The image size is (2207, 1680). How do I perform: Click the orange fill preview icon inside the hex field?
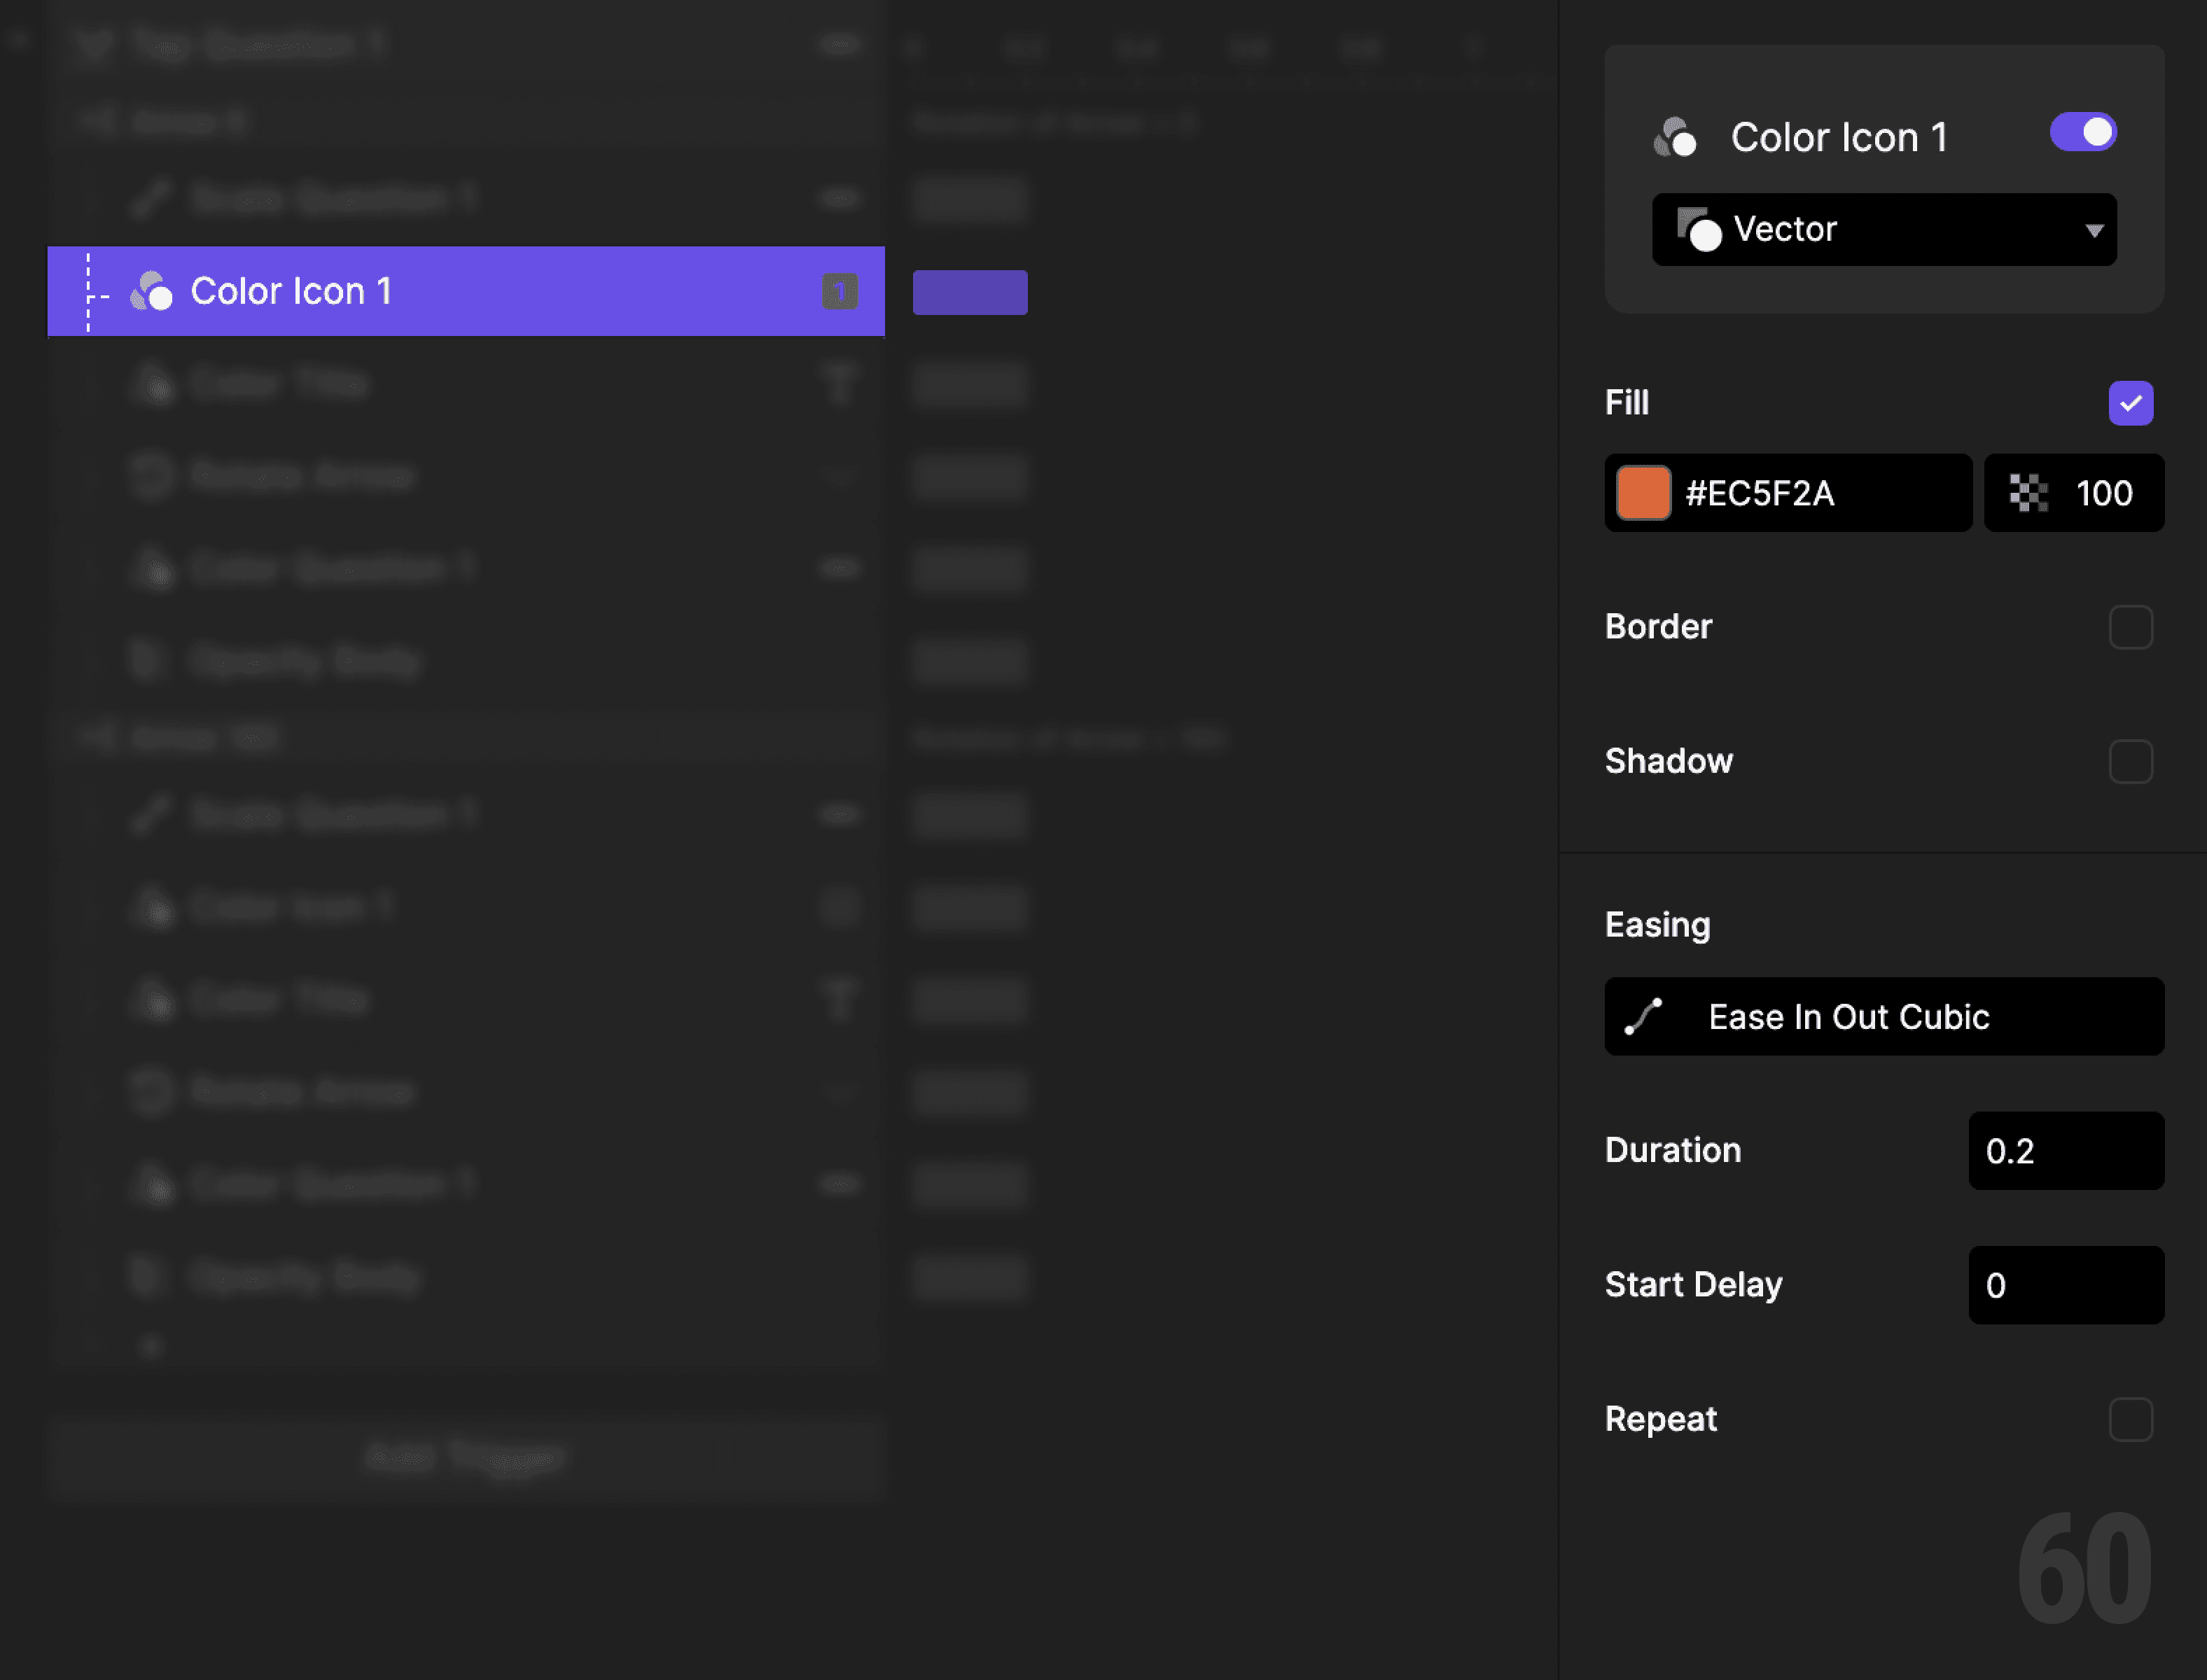[x=1643, y=492]
